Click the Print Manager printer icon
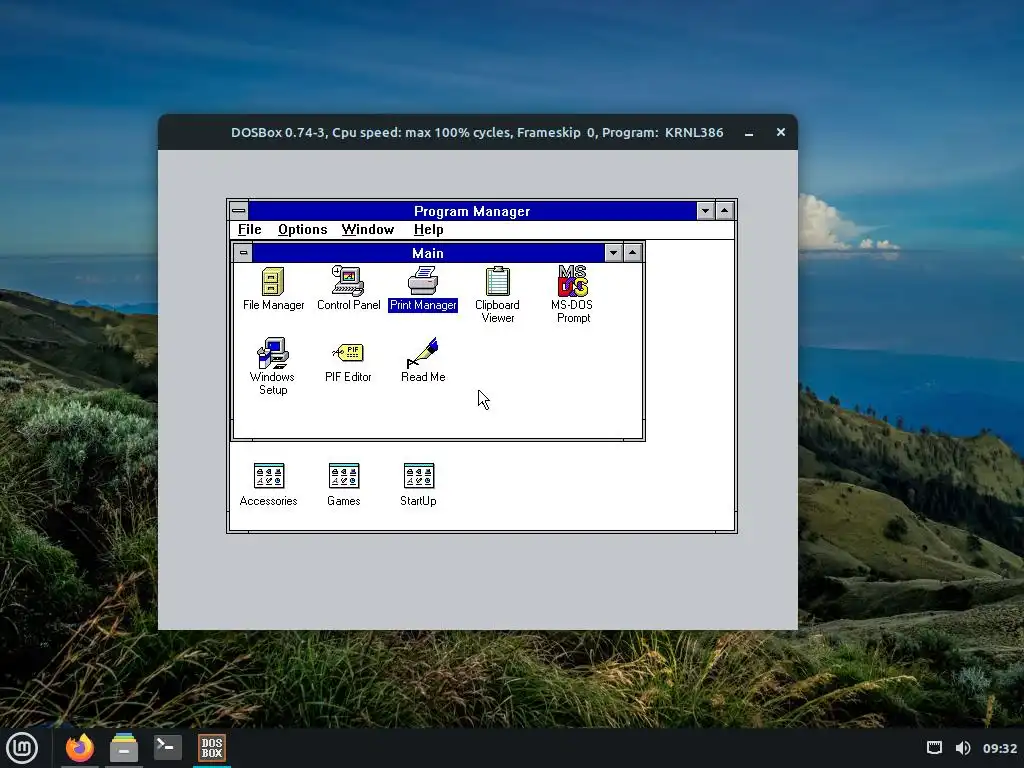Screen dimensions: 1024x768 point(423,281)
